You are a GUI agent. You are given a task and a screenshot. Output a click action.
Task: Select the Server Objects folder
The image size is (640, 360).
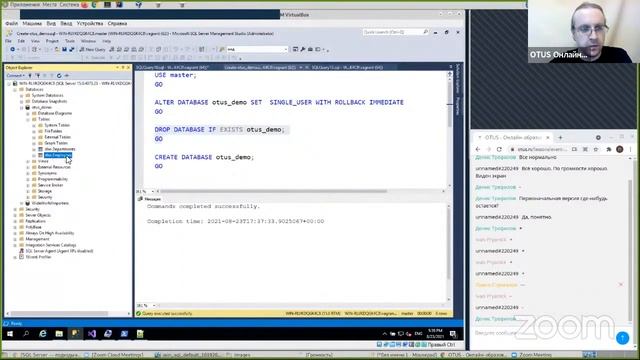coord(38,215)
